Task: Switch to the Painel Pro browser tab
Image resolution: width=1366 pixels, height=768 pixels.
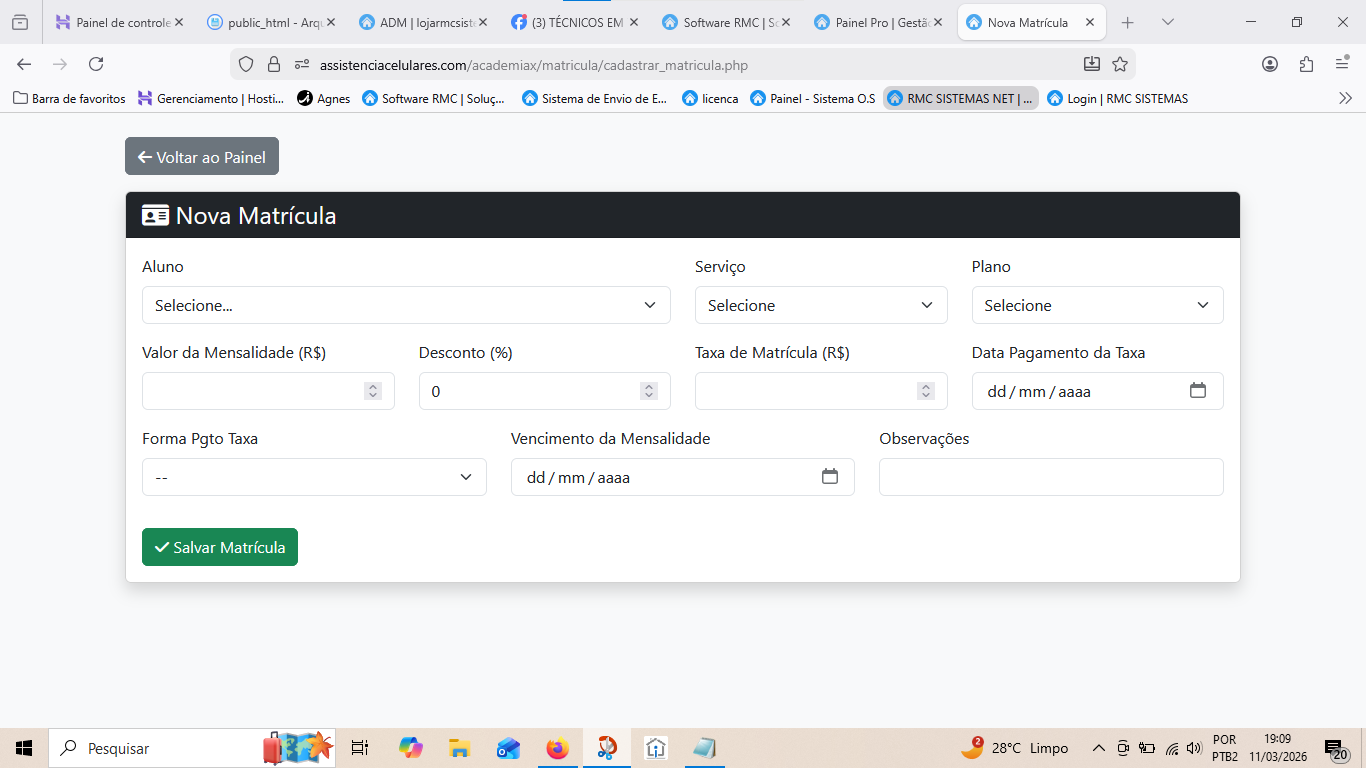Action: [878, 22]
